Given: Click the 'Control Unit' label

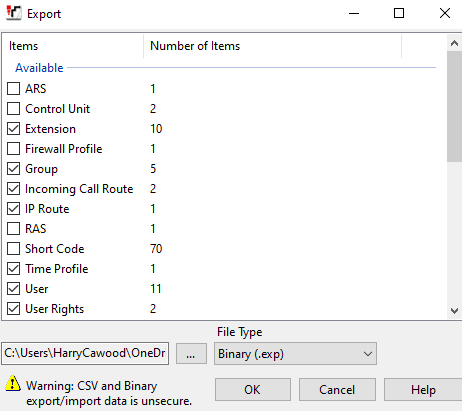Looking at the screenshot, I should [58, 109].
